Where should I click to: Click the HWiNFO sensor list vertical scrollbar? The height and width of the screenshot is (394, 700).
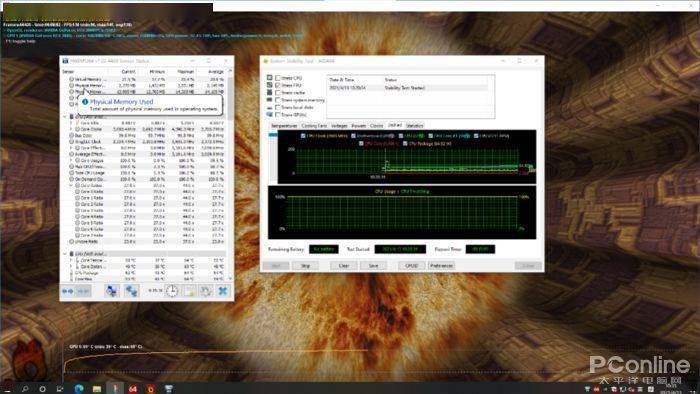tap(230, 174)
